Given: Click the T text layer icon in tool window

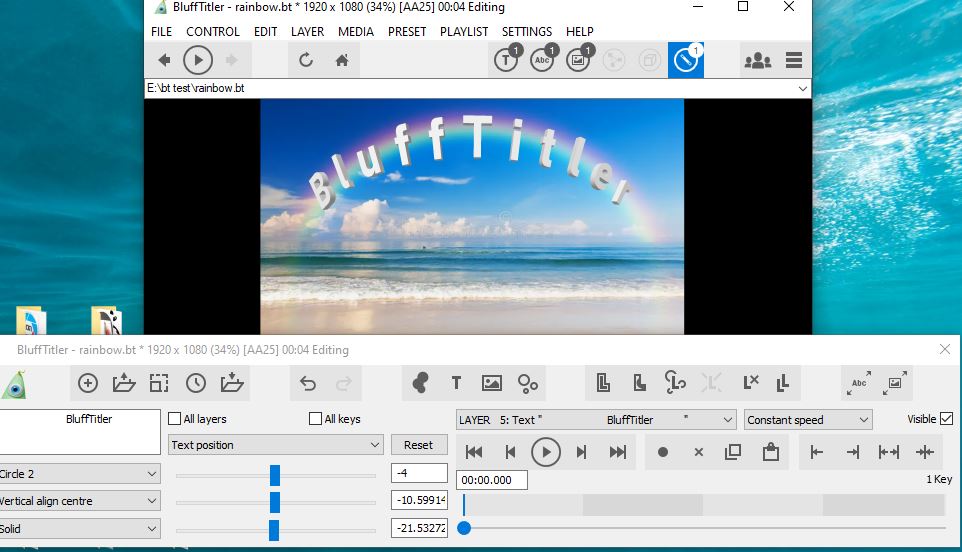Looking at the screenshot, I should (456, 383).
